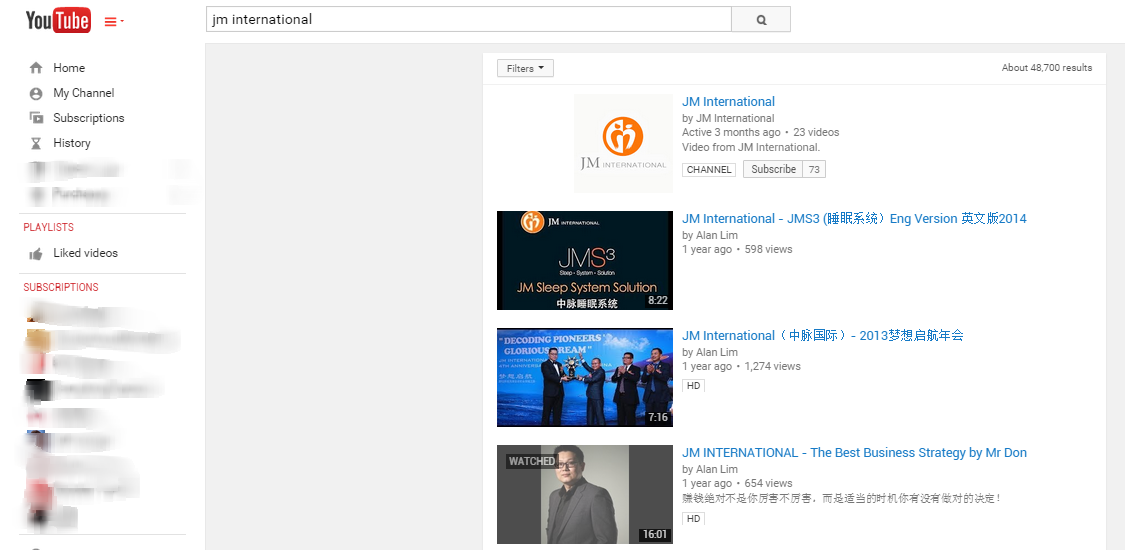The height and width of the screenshot is (550, 1125).
Task: Click 'Video from JM International.' description
Action: [x=750, y=147]
